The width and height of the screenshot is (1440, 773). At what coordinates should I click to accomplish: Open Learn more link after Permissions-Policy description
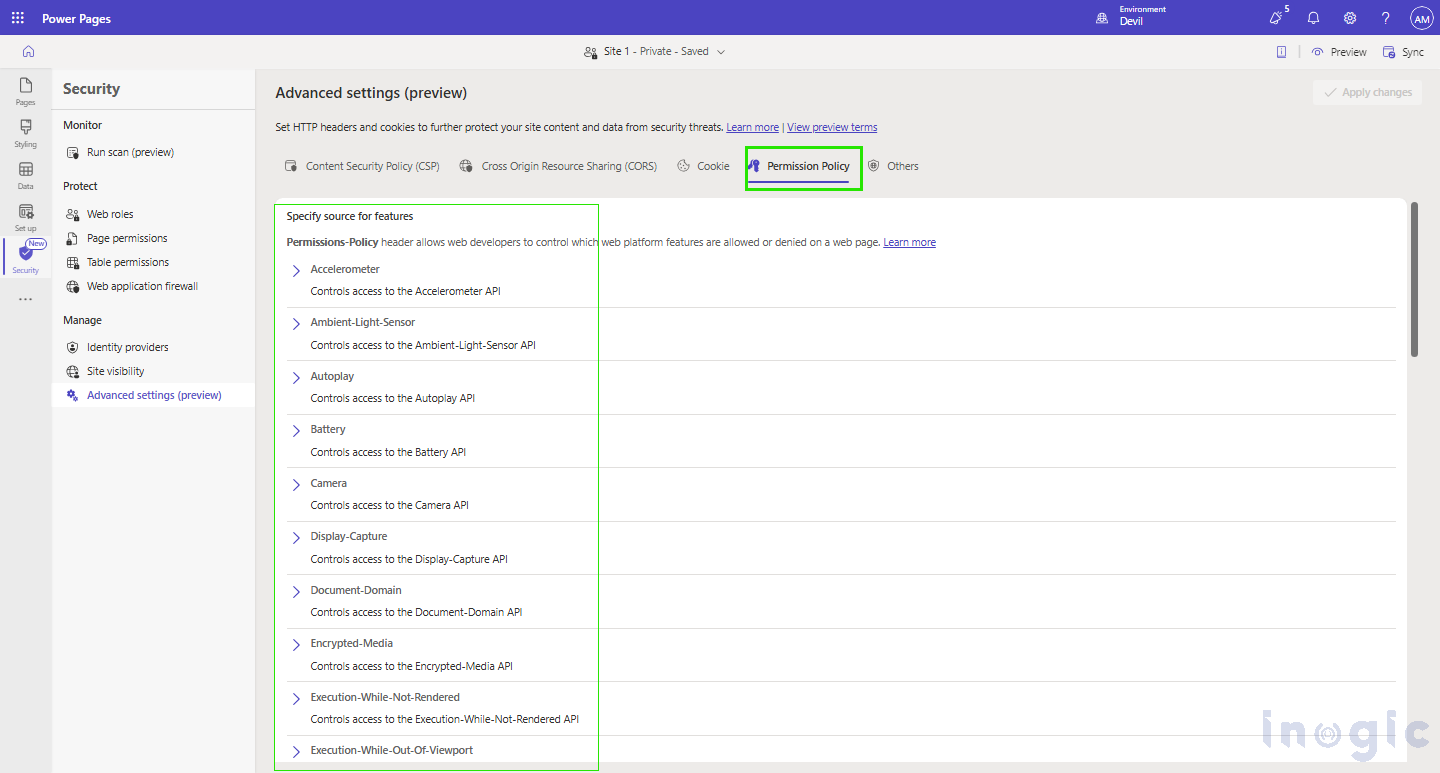(x=909, y=242)
